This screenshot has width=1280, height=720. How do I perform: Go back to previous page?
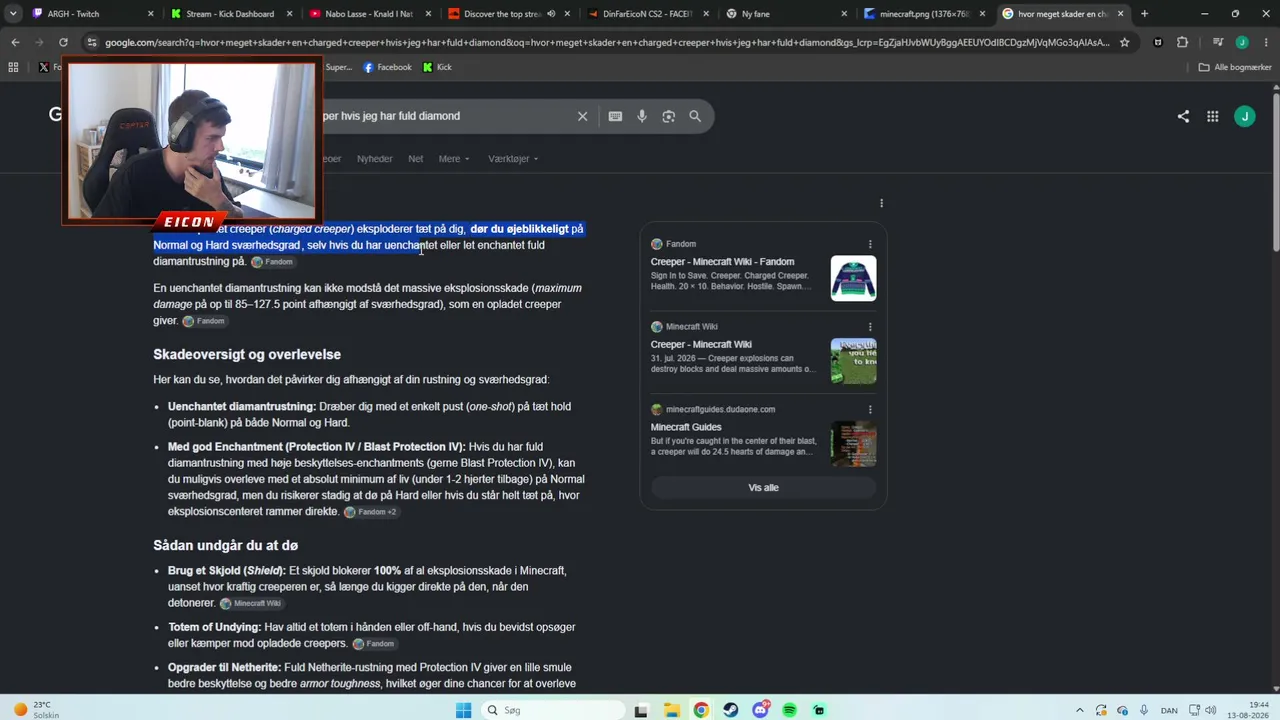pos(15,43)
